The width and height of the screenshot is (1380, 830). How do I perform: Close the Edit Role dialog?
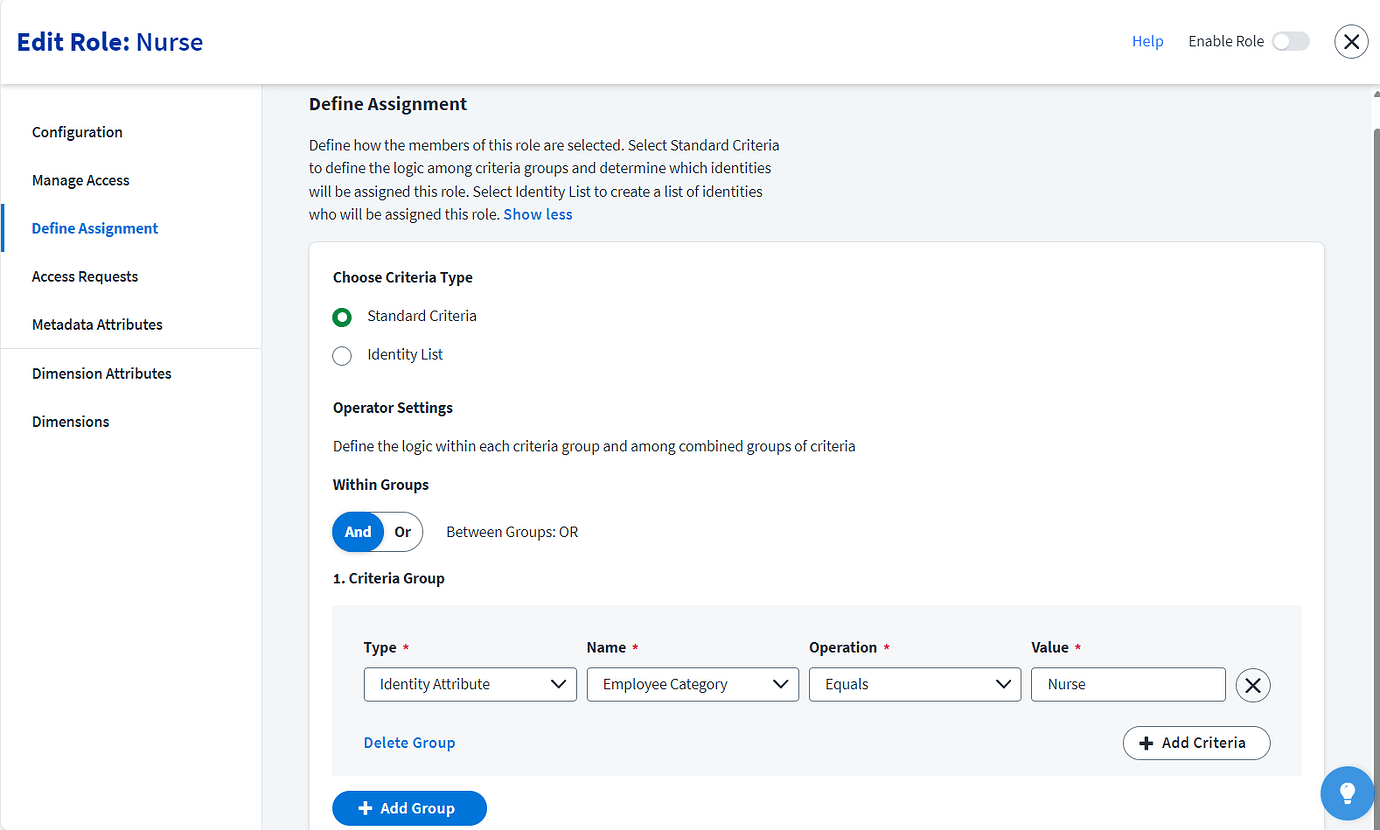click(1351, 41)
